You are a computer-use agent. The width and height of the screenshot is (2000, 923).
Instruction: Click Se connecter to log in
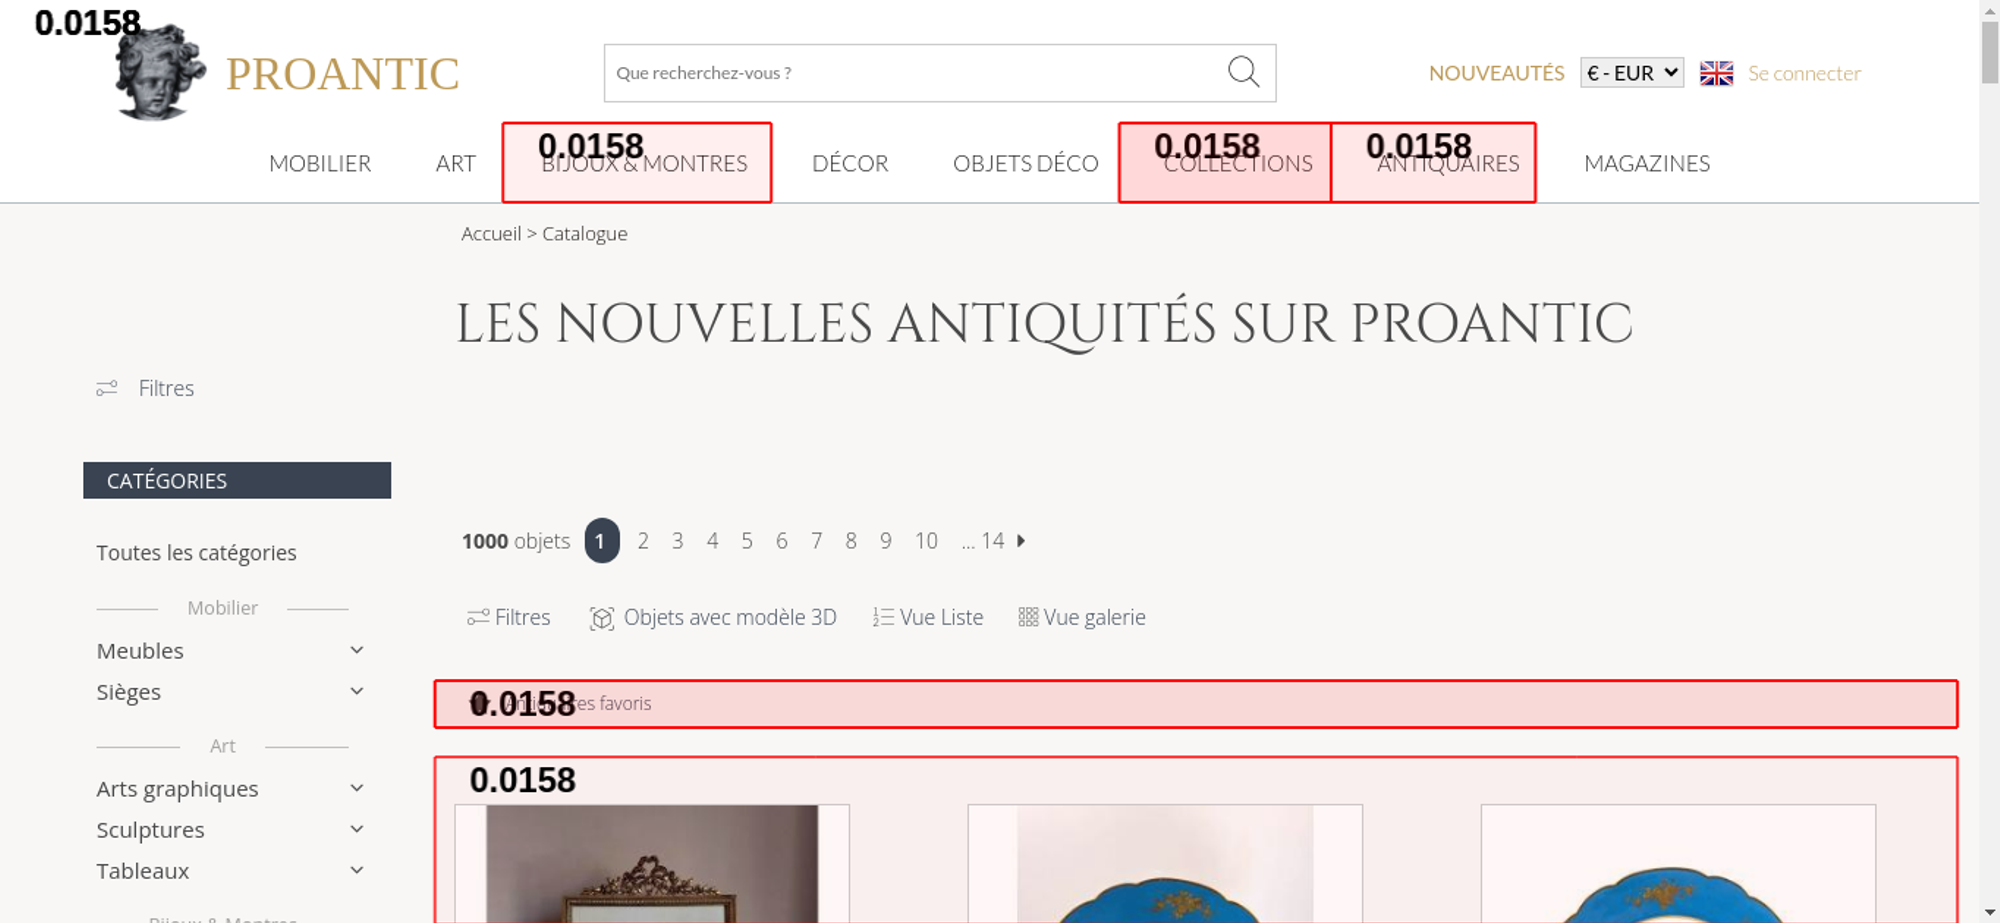[x=1804, y=73]
